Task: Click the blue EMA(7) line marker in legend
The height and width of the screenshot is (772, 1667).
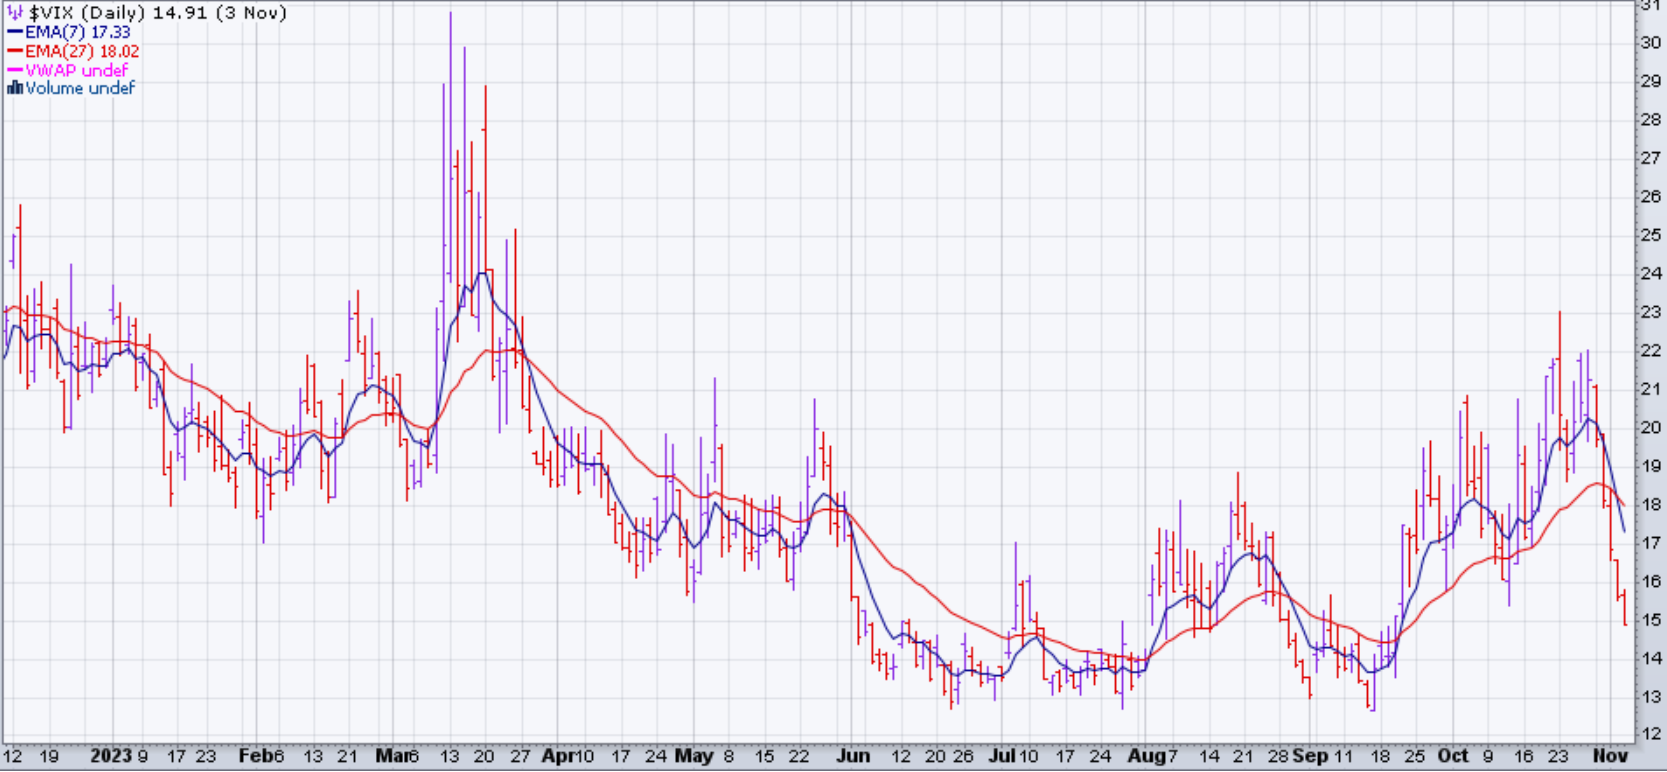Action: coord(14,32)
